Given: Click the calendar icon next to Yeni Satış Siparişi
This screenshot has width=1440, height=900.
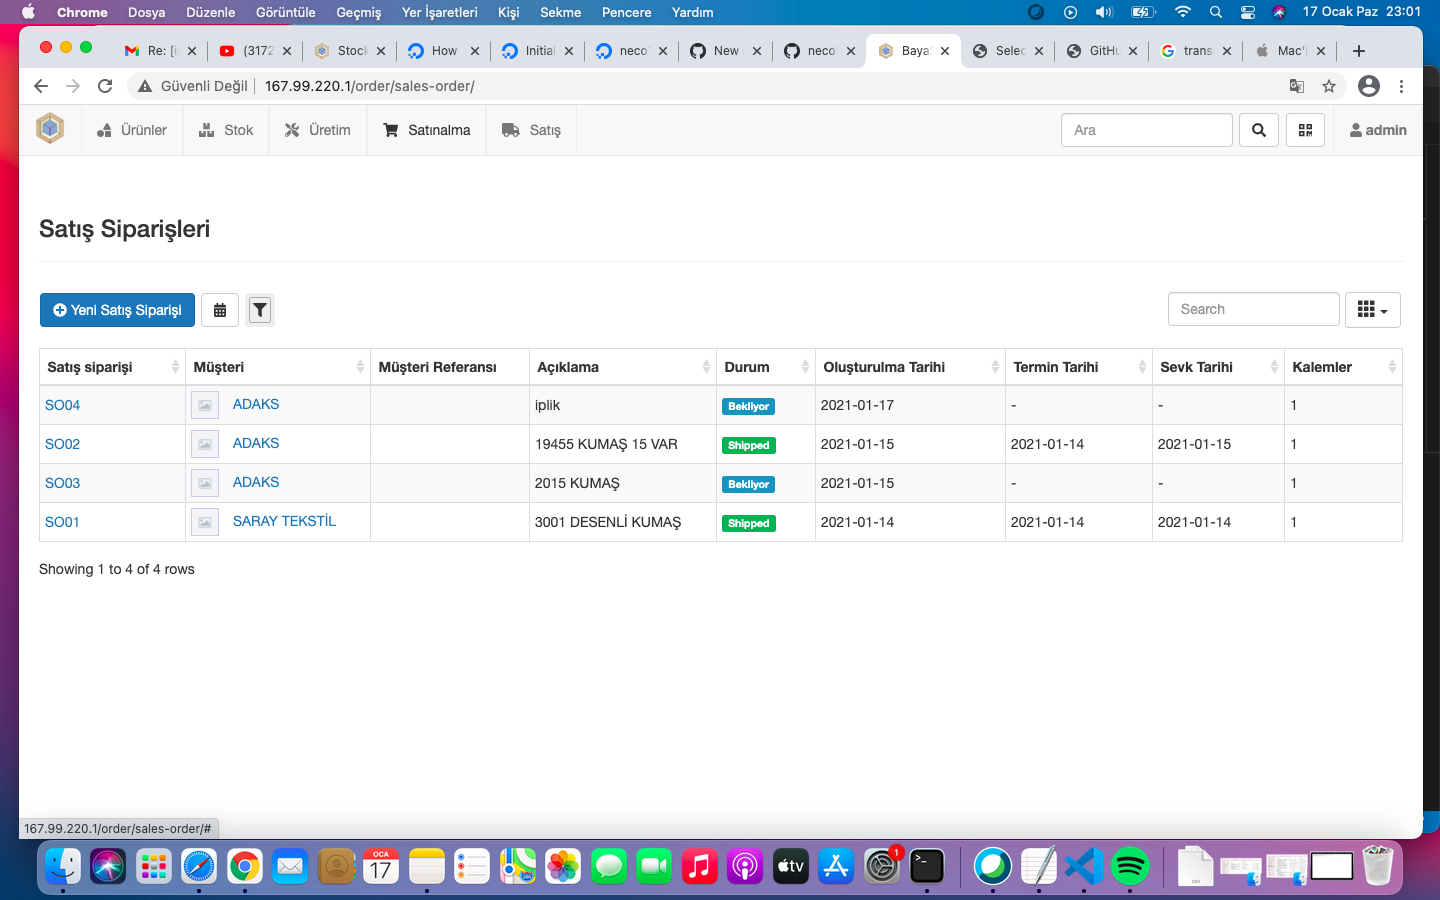Looking at the screenshot, I should point(220,310).
